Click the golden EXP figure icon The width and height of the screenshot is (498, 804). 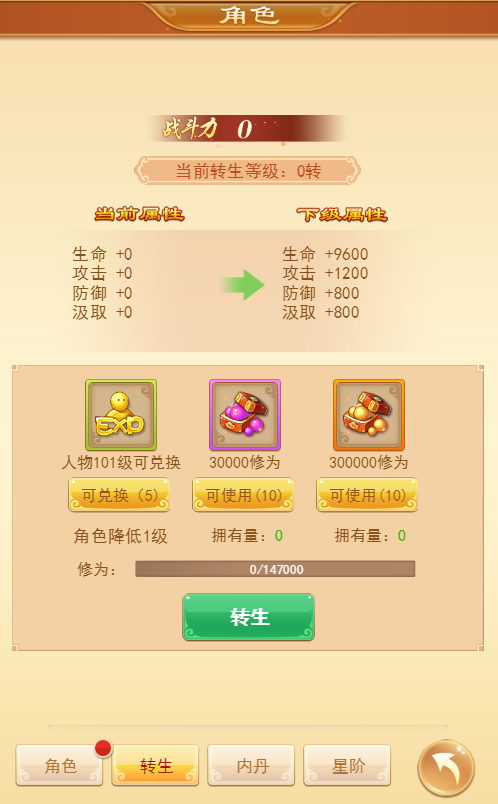coord(121,415)
